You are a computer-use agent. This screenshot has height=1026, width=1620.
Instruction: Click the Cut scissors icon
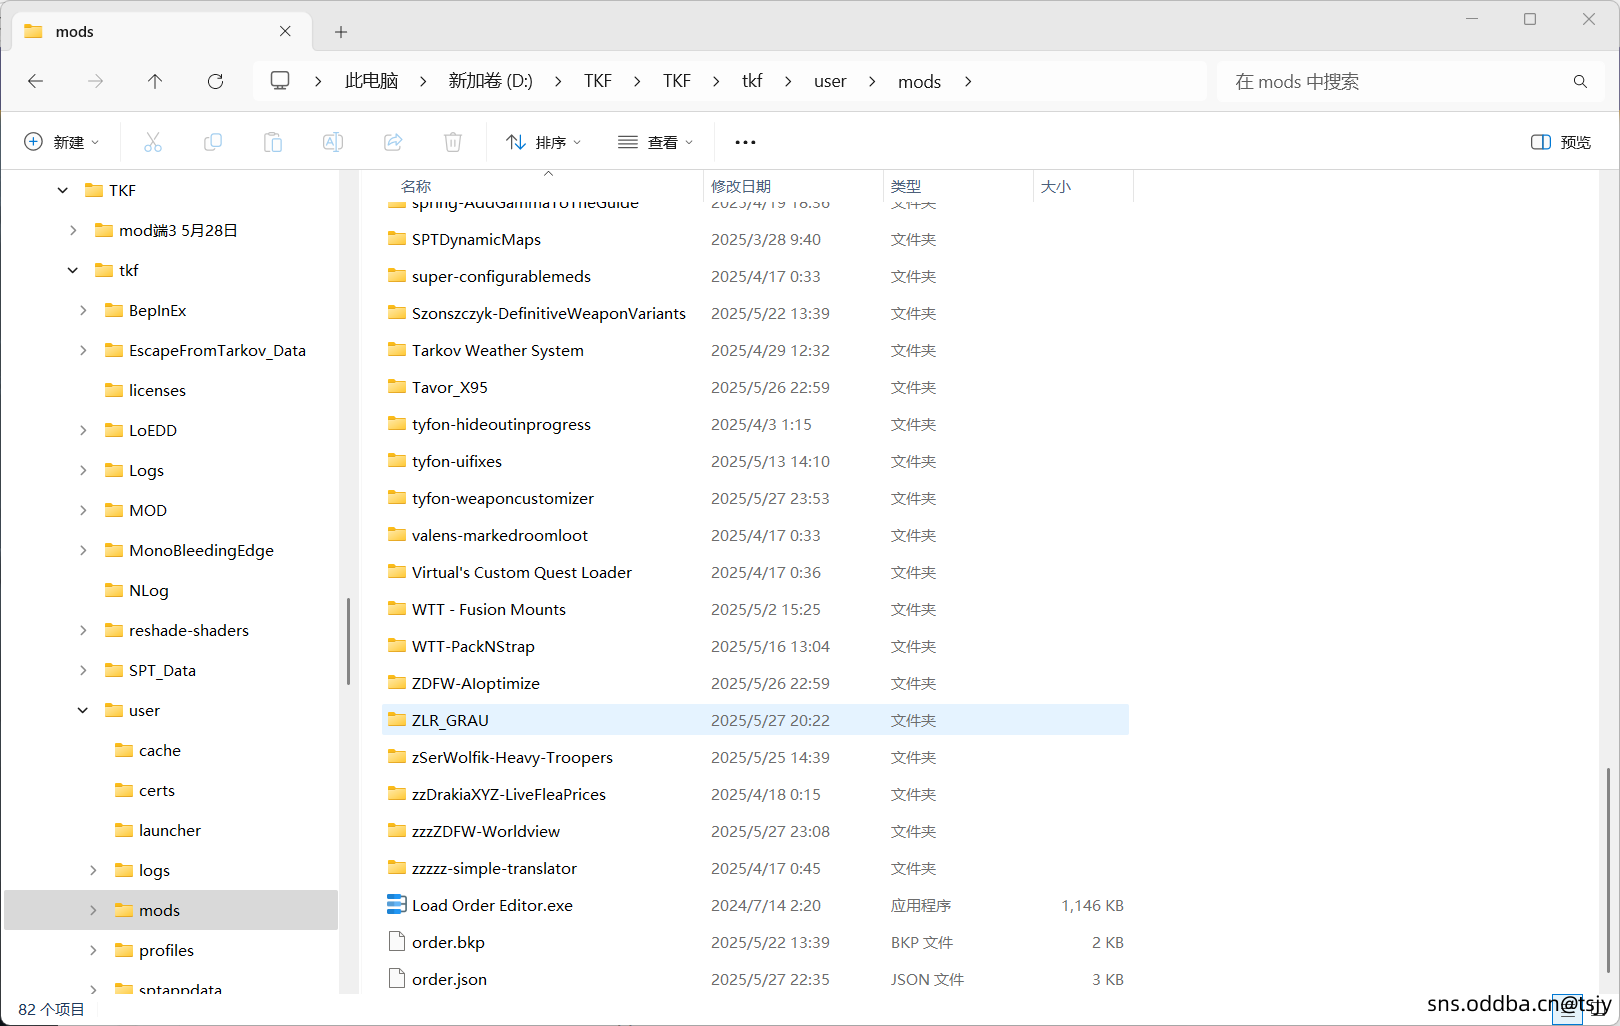click(153, 142)
